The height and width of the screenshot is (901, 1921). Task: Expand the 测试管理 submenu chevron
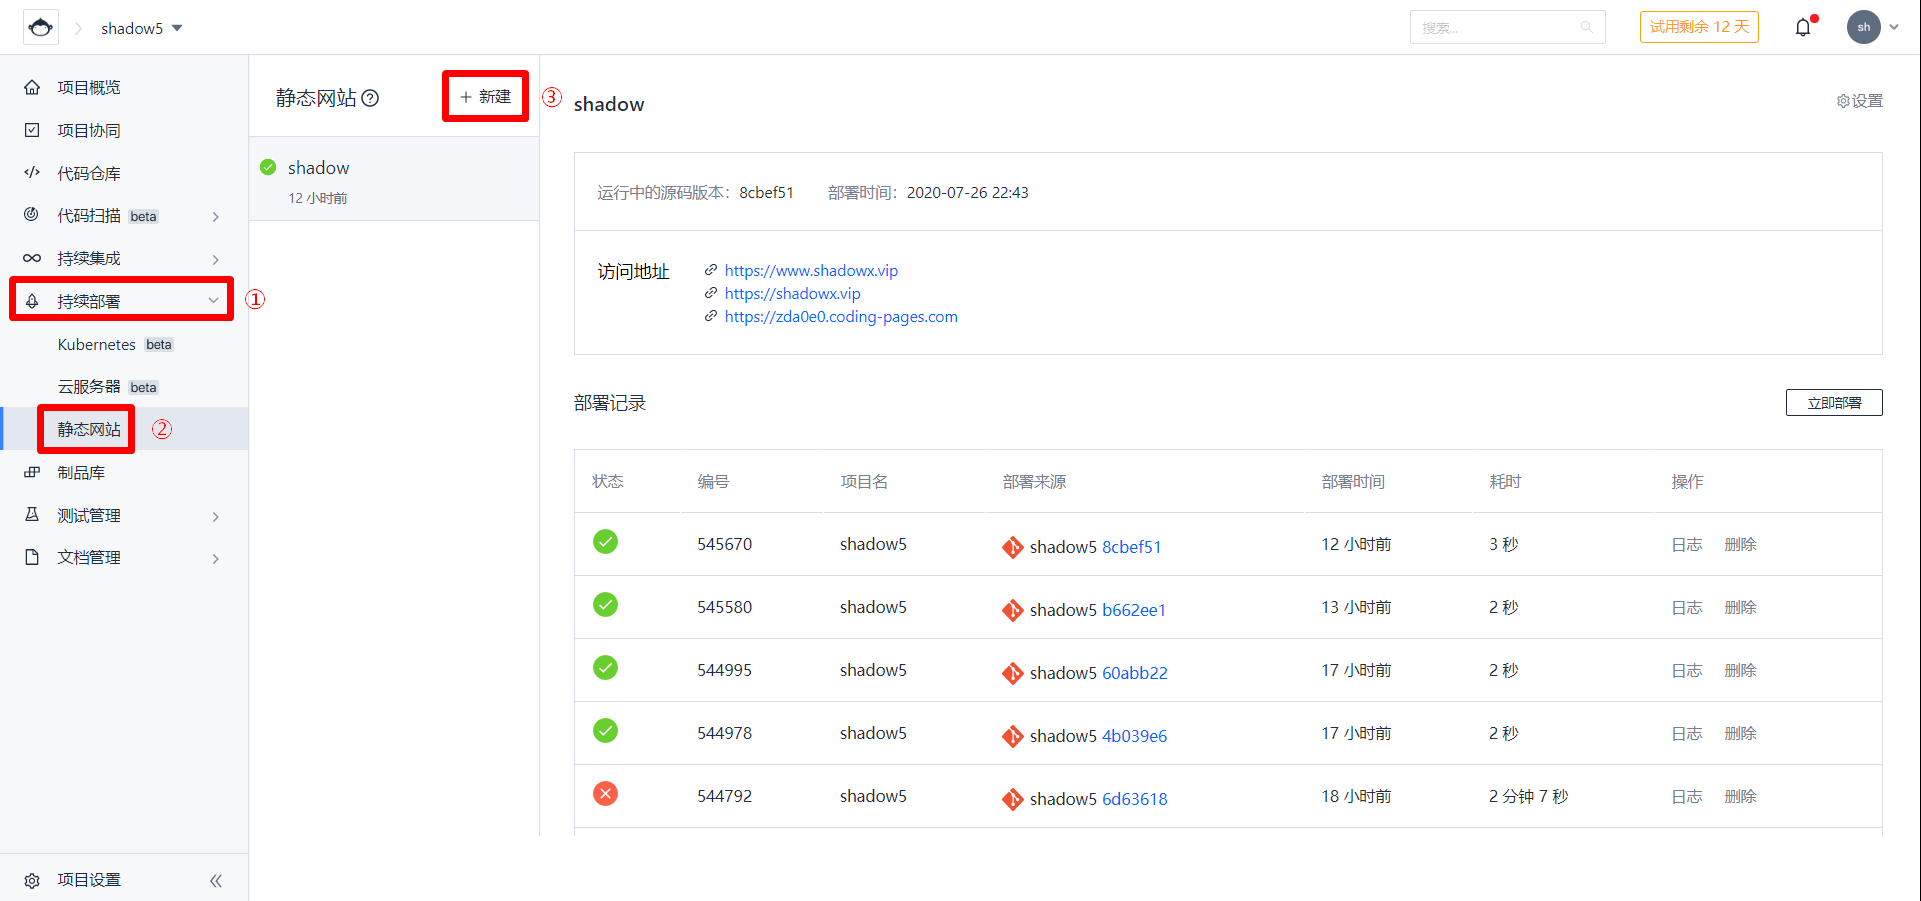point(215,516)
